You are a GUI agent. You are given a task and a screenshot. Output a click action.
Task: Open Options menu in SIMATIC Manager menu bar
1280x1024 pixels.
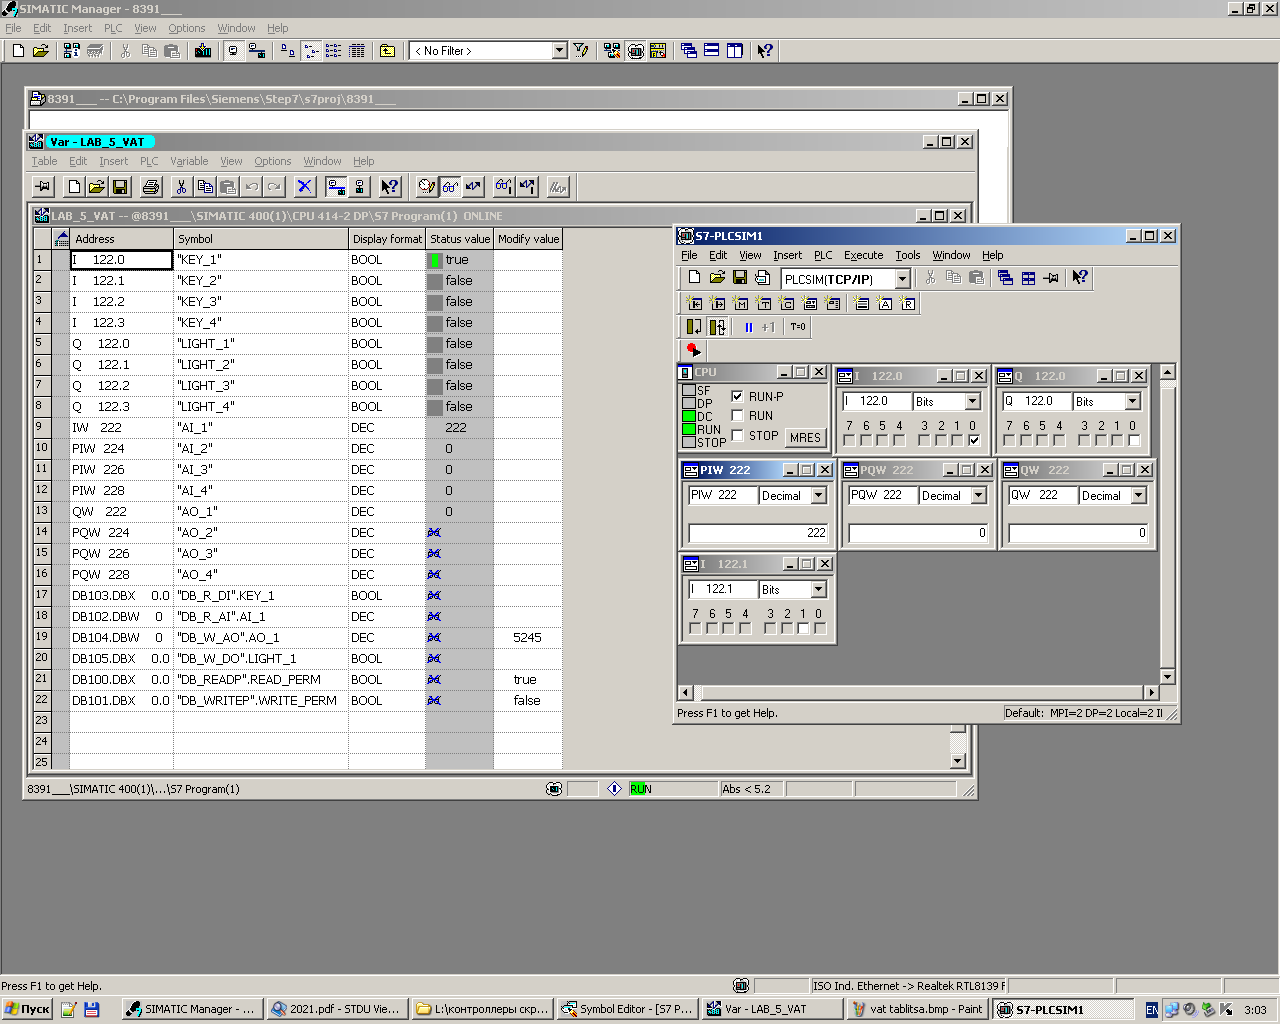[186, 28]
